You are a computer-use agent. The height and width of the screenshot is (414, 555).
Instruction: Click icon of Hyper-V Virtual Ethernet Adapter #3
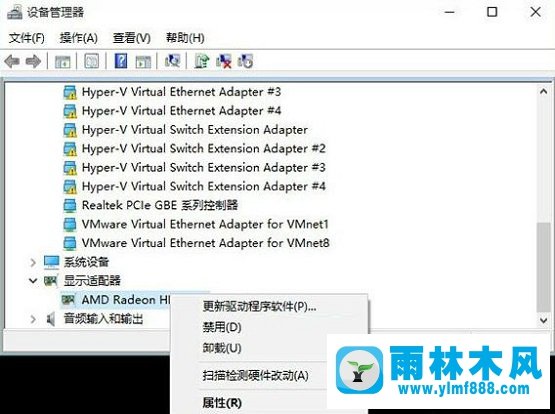point(70,92)
